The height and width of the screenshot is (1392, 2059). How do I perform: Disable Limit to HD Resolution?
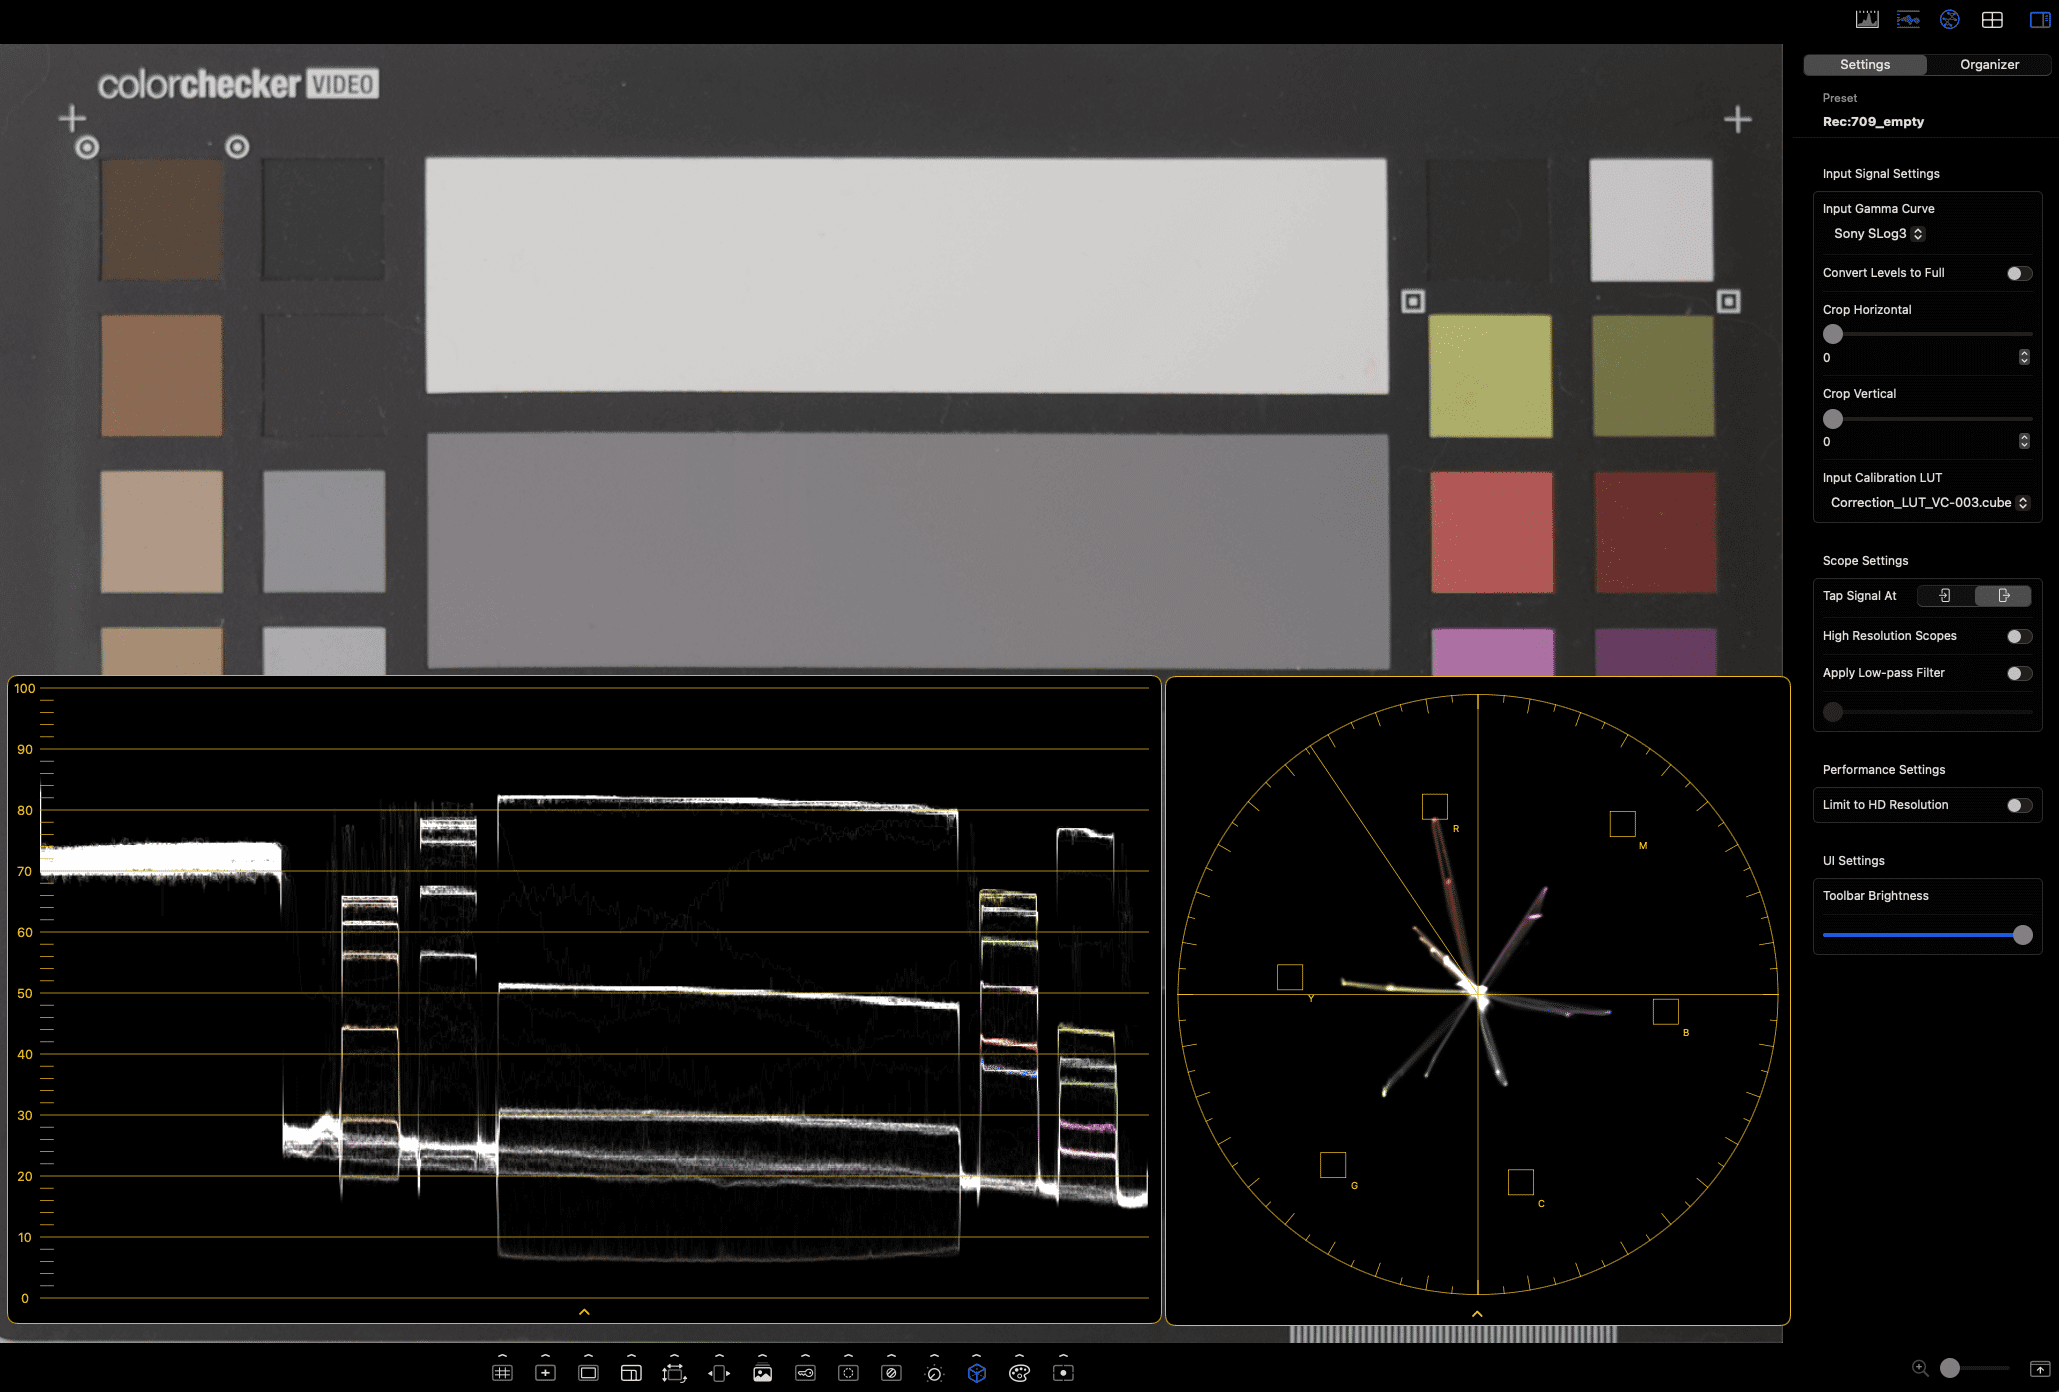click(2019, 805)
